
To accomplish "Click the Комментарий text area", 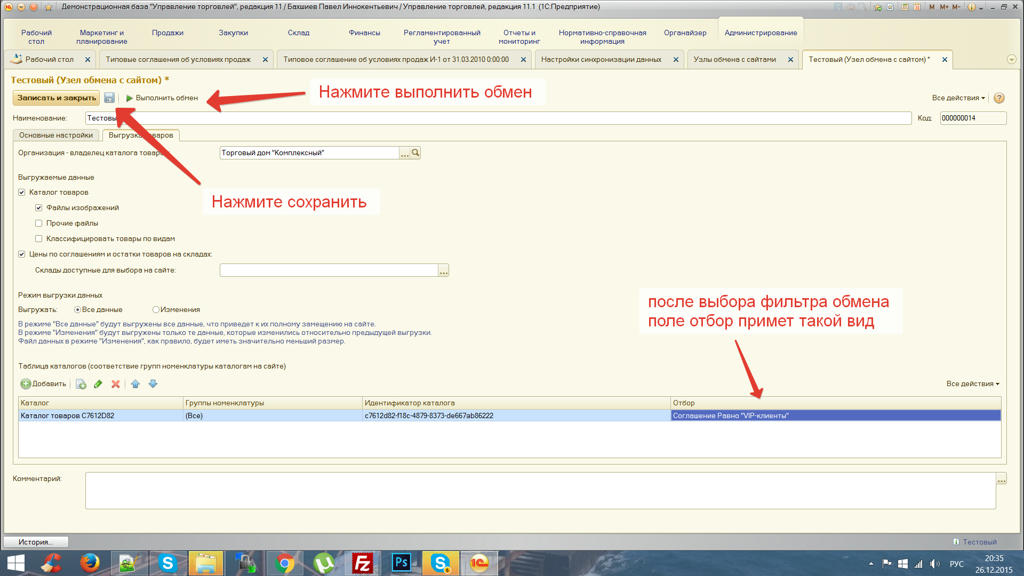I will 540,491.
